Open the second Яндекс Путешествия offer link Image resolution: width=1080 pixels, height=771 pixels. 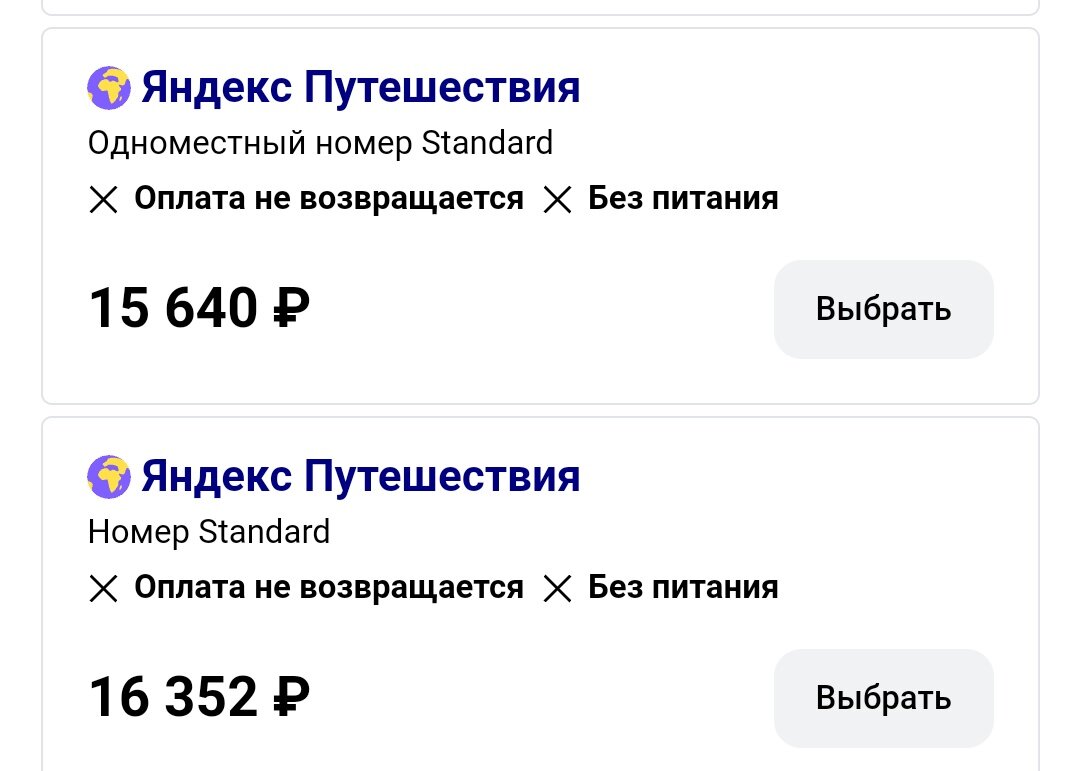[x=362, y=477]
